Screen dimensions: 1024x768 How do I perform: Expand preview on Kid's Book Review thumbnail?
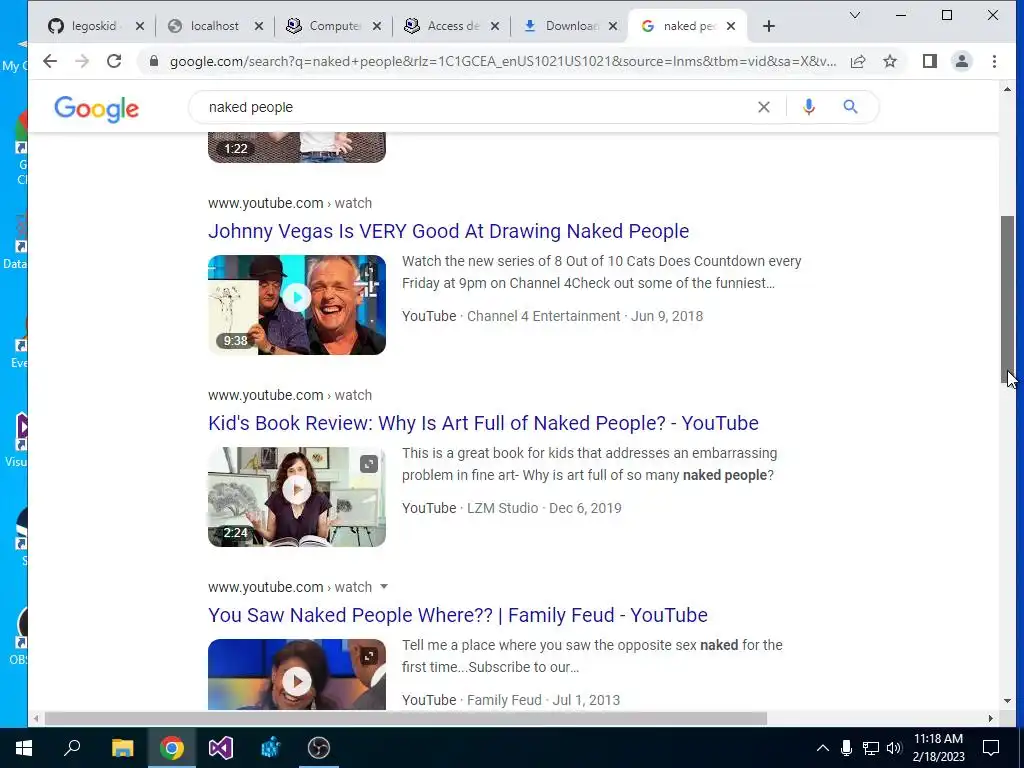pyautogui.click(x=369, y=464)
